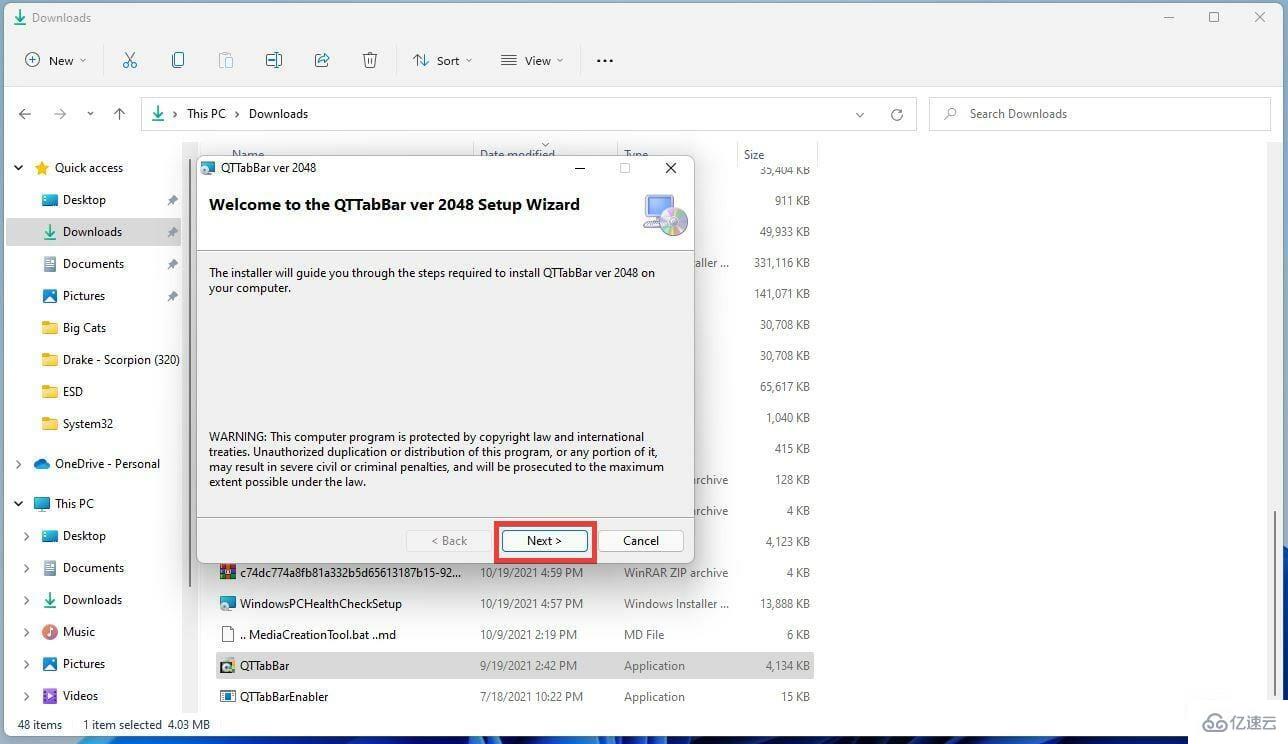Click the Share icon in toolbar
The width and height of the screenshot is (1288, 744).
point(322,60)
